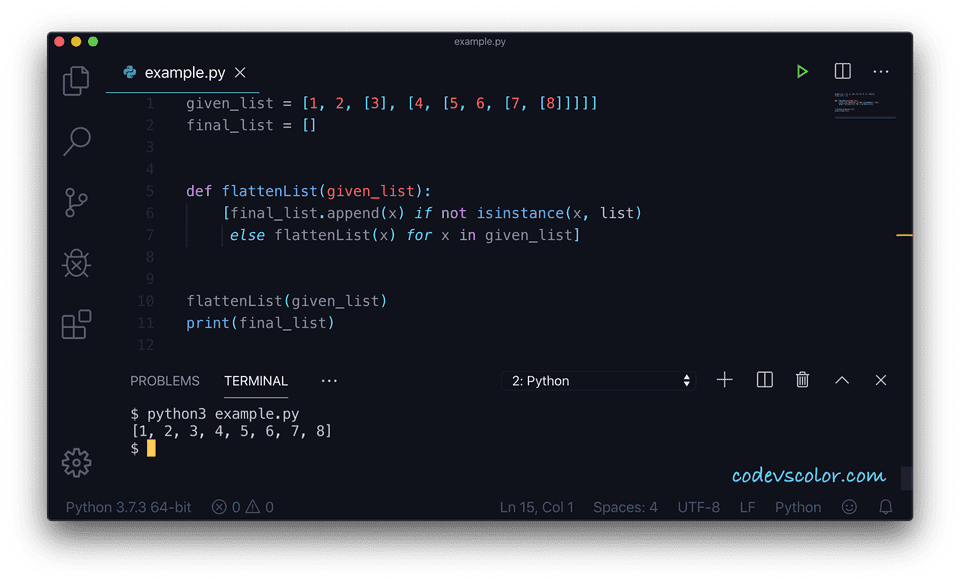
Task: Open a new terminal instance
Action: [x=724, y=380]
